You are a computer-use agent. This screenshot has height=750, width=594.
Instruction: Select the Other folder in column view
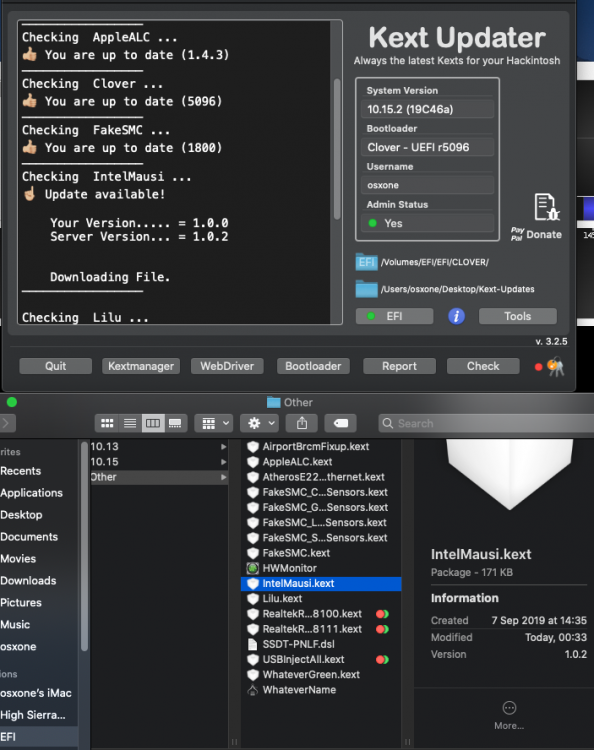coord(158,477)
